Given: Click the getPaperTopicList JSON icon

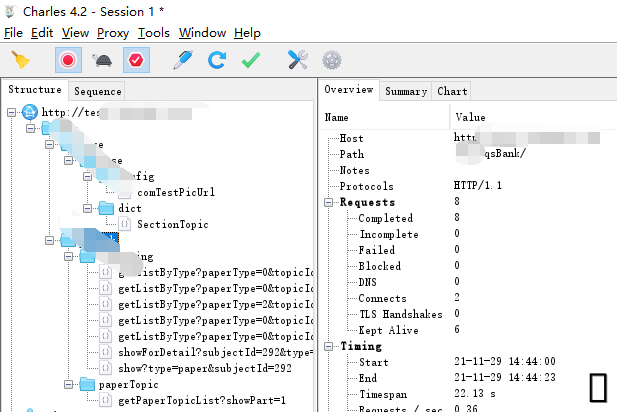Looking at the screenshot, I should [x=105, y=401].
